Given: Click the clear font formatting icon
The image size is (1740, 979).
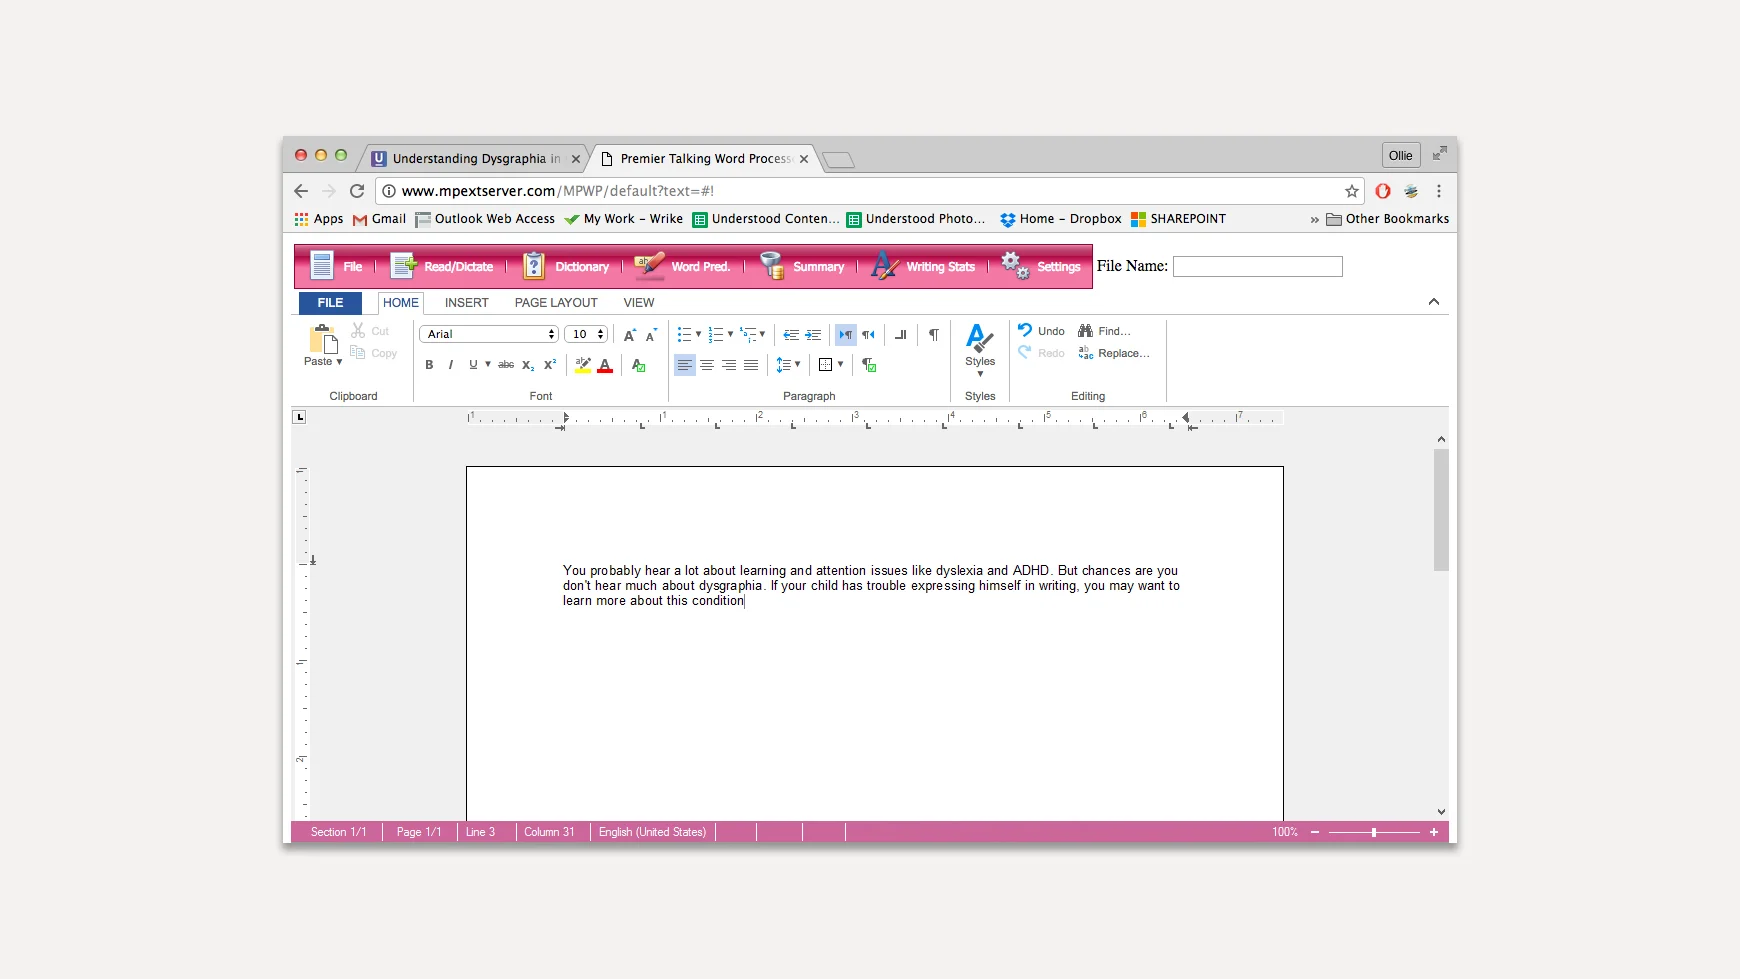Looking at the screenshot, I should click(x=638, y=365).
